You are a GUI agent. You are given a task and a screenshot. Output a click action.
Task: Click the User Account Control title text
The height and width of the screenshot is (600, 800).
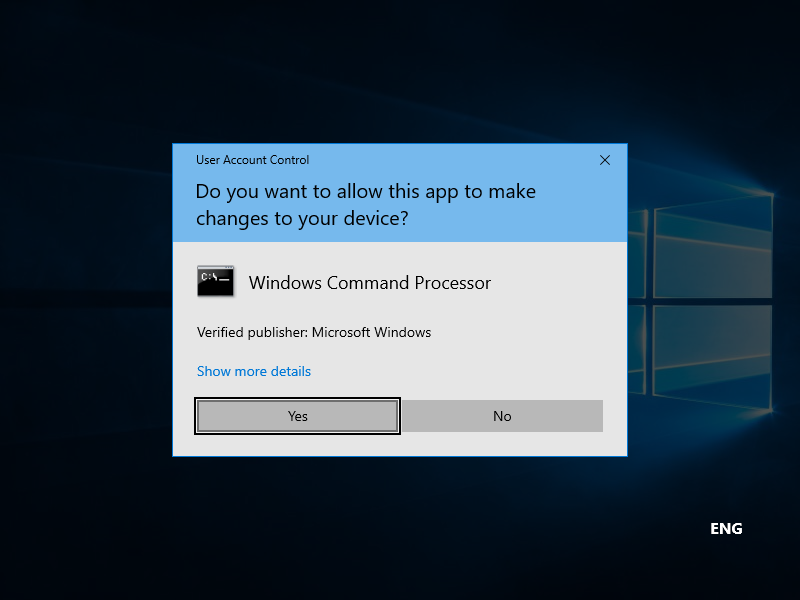coord(253,160)
